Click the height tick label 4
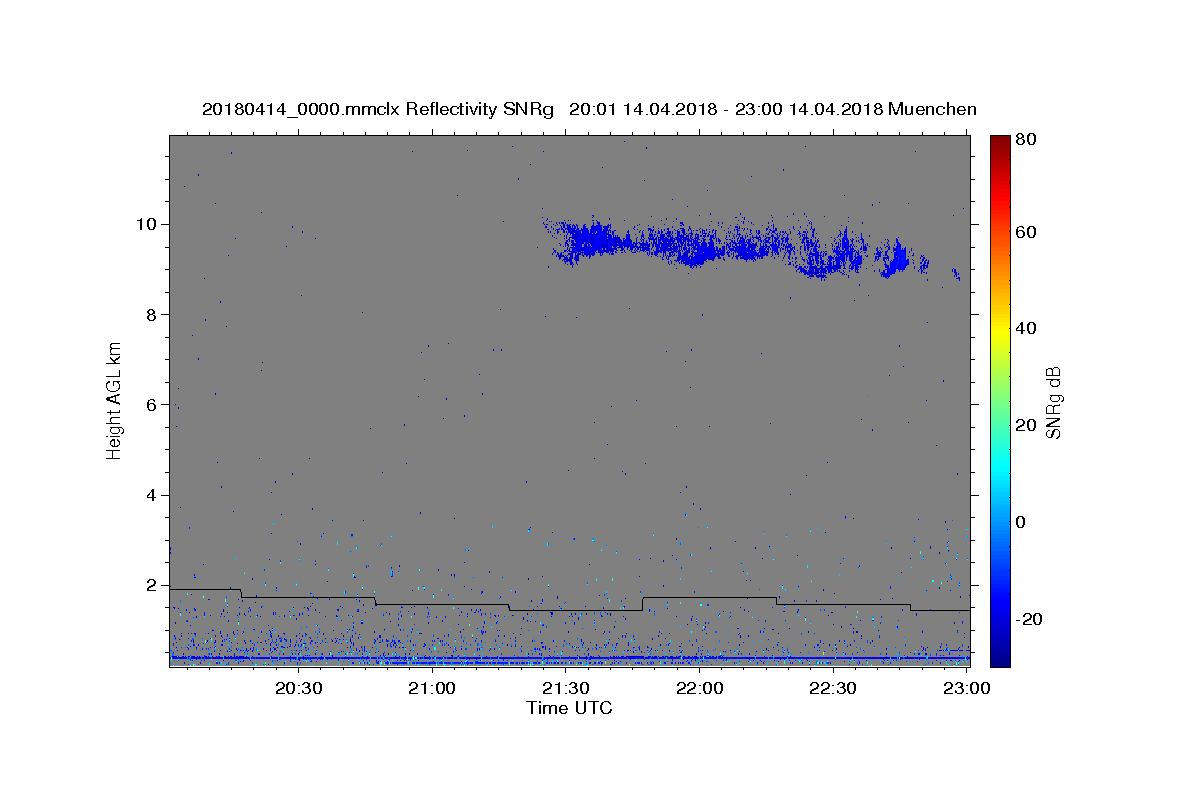1200x800 pixels. pos(151,495)
